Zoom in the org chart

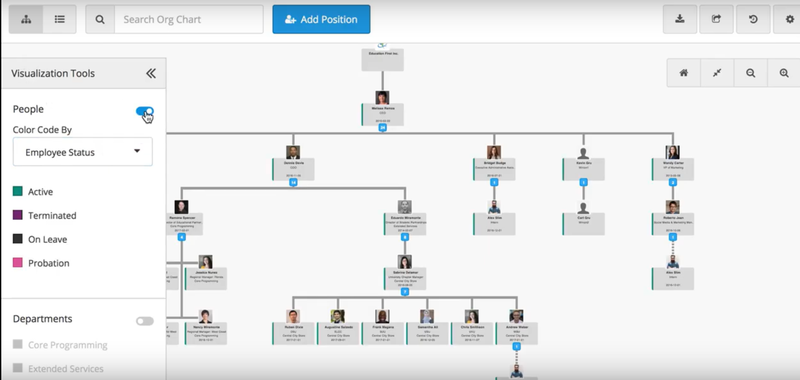[784, 73]
